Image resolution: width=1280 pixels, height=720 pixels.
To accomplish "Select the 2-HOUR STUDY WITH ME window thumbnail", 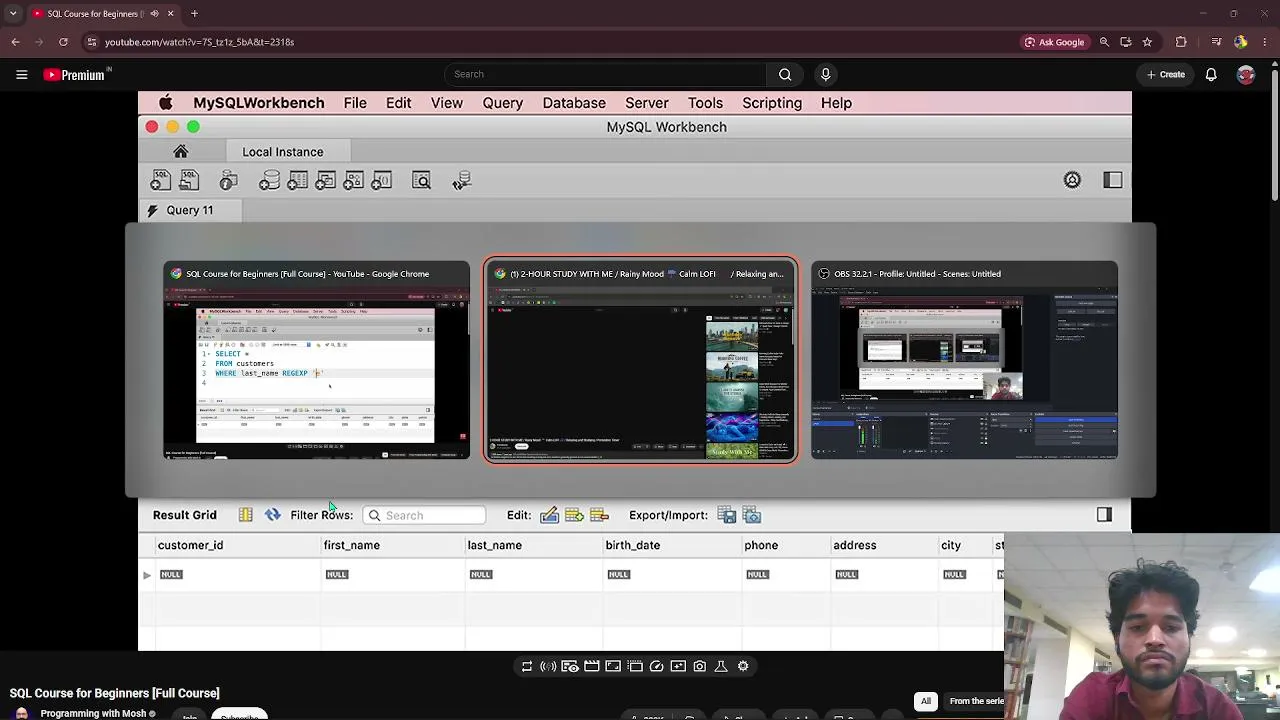I will click(x=641, y=360).
